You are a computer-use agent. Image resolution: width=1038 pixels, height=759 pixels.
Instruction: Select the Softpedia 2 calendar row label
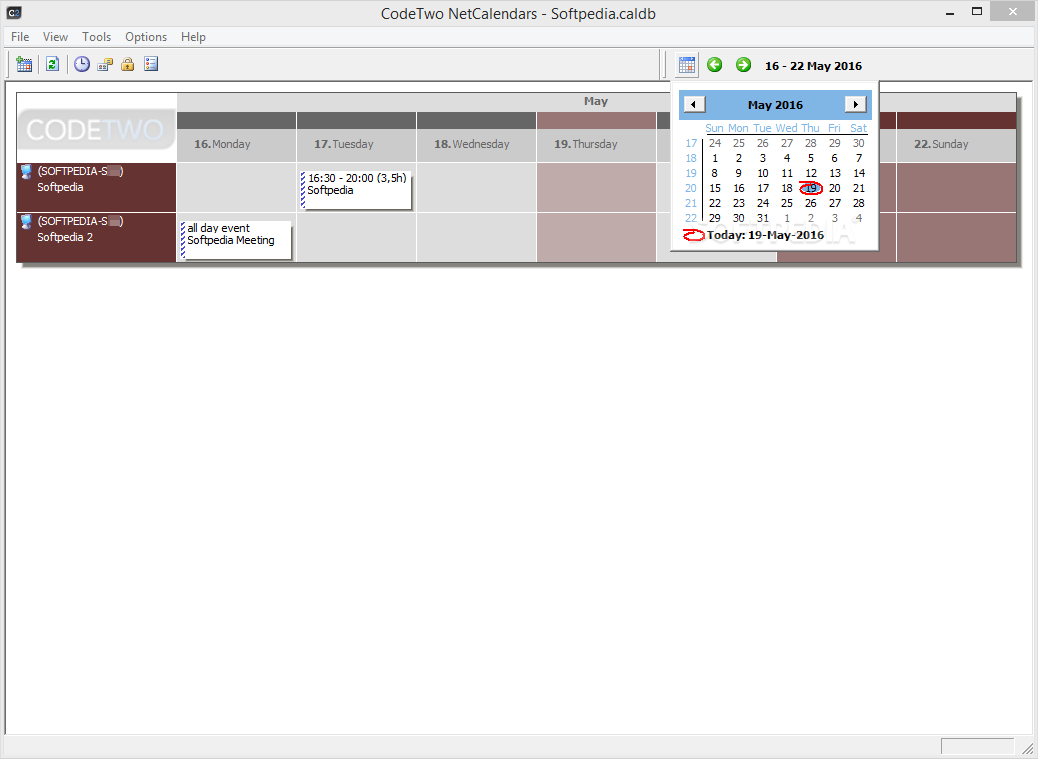(x=96, y=237)
